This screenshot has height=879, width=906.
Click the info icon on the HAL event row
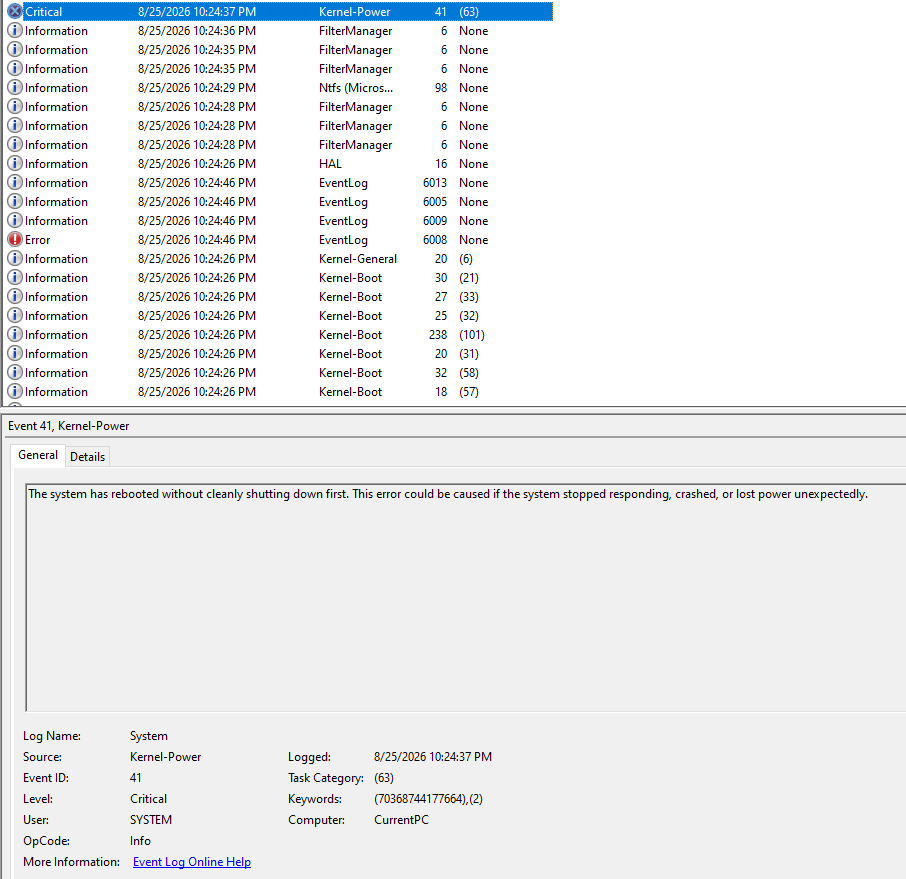click(14, 164)
